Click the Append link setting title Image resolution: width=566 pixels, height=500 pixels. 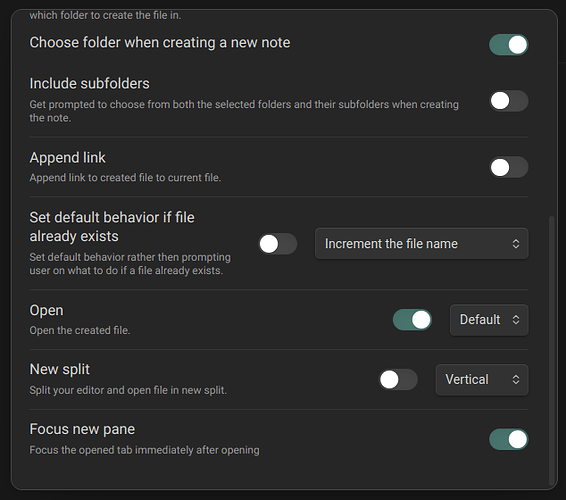click(68, 158)
